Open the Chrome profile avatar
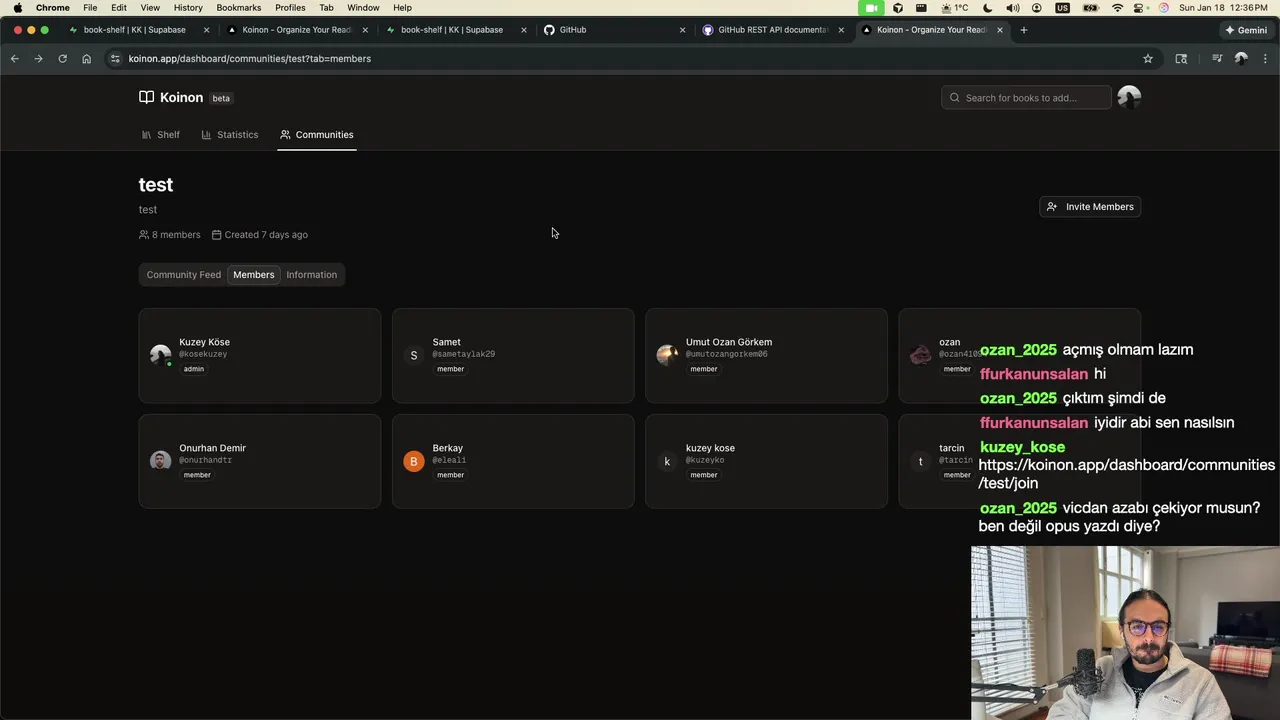The image size is (1280, 720). (1241, 59)
